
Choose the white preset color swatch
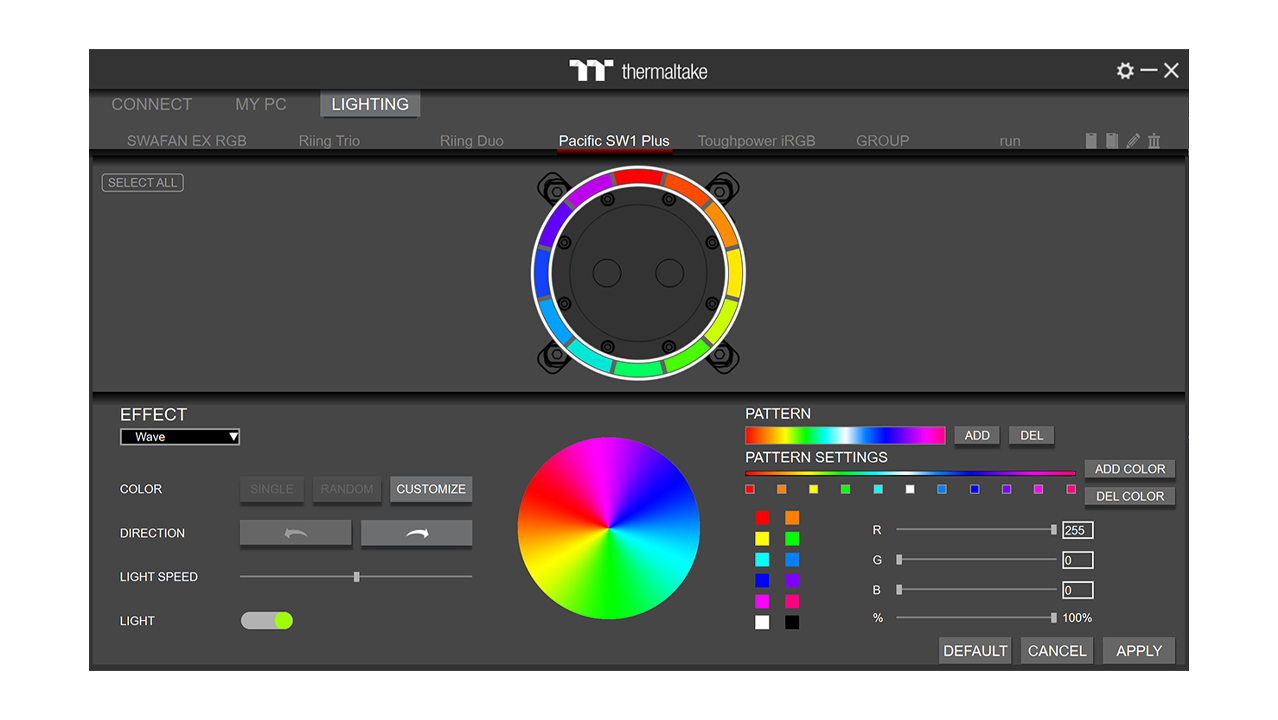coord(762,622)
